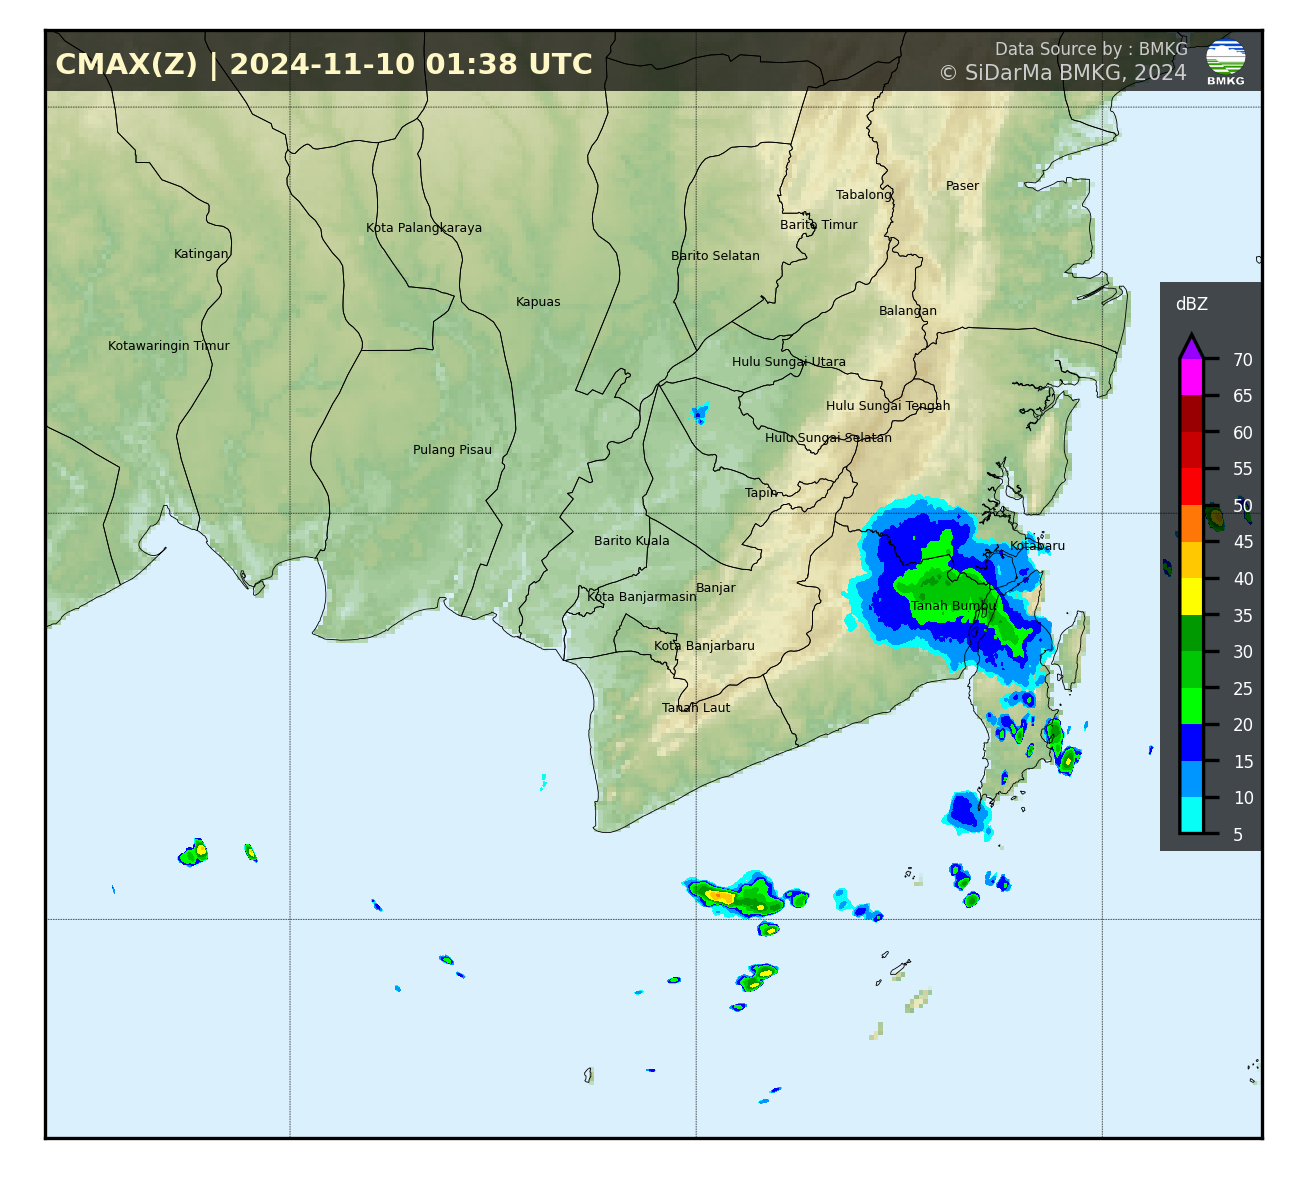Click the Kota Banjarmasin label

click(x=642, y=597)
